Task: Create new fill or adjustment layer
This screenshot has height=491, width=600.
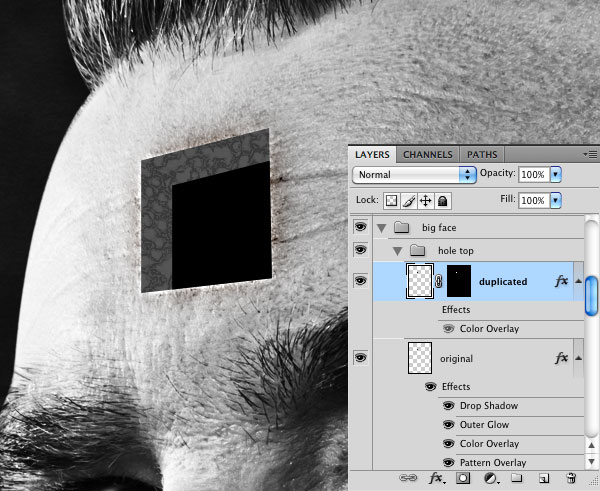Action: pyautogui.click(x=490, y=478)
